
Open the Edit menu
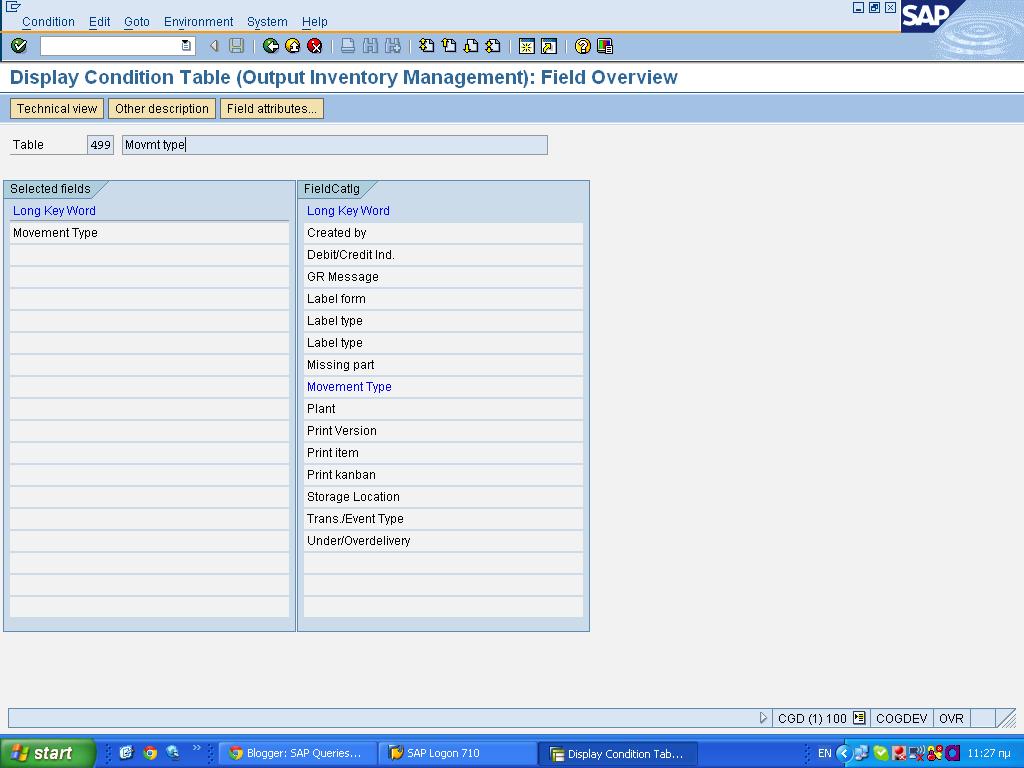(99, 22)
